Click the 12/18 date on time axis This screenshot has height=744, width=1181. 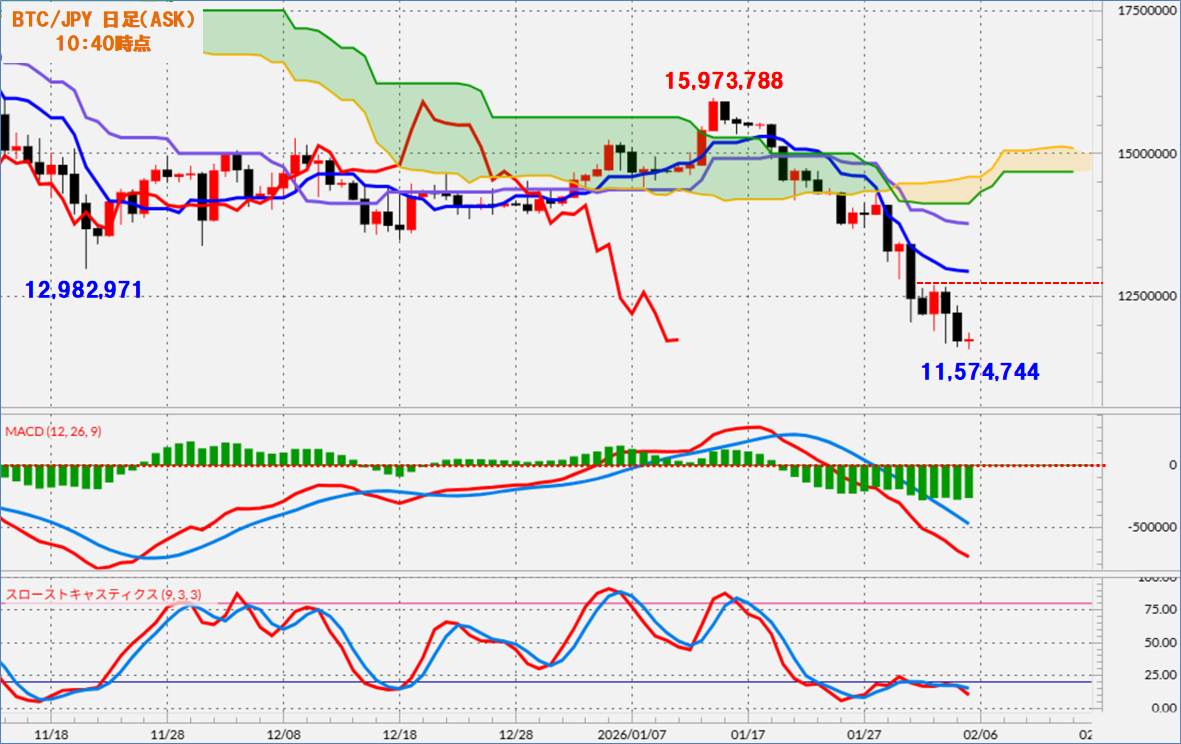click(400, 733)
